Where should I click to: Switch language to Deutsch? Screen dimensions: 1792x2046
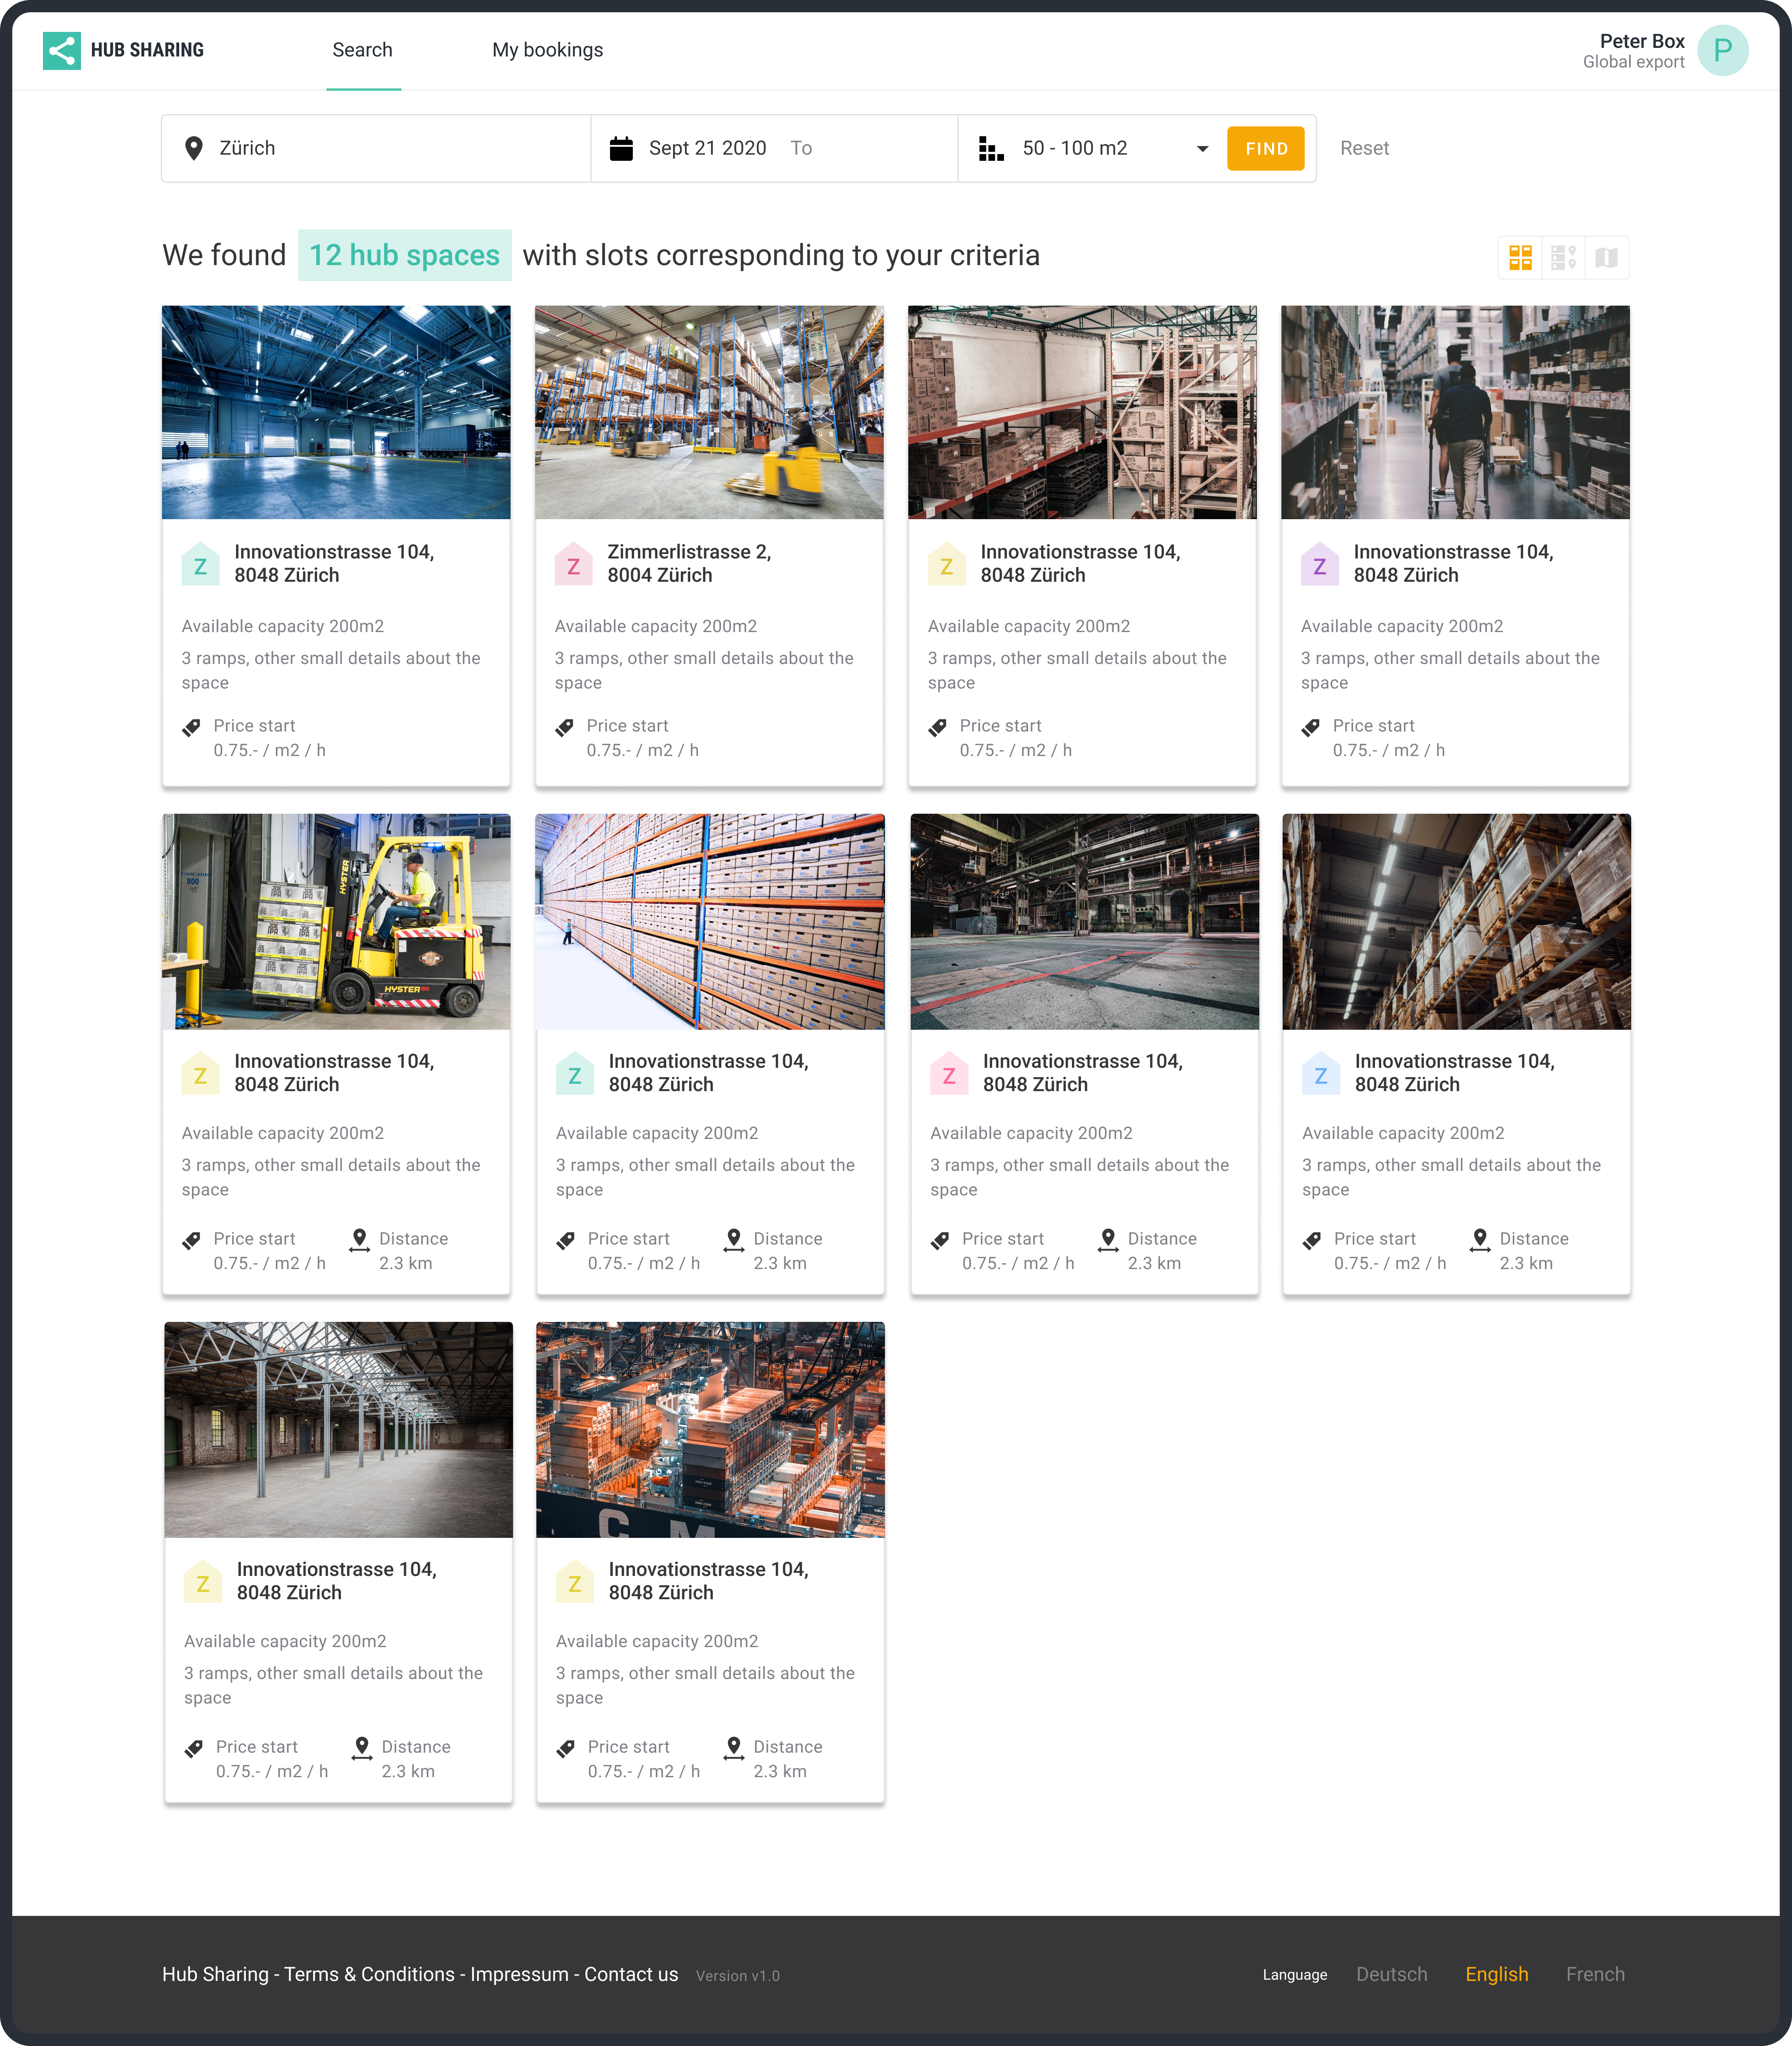1391,1974
